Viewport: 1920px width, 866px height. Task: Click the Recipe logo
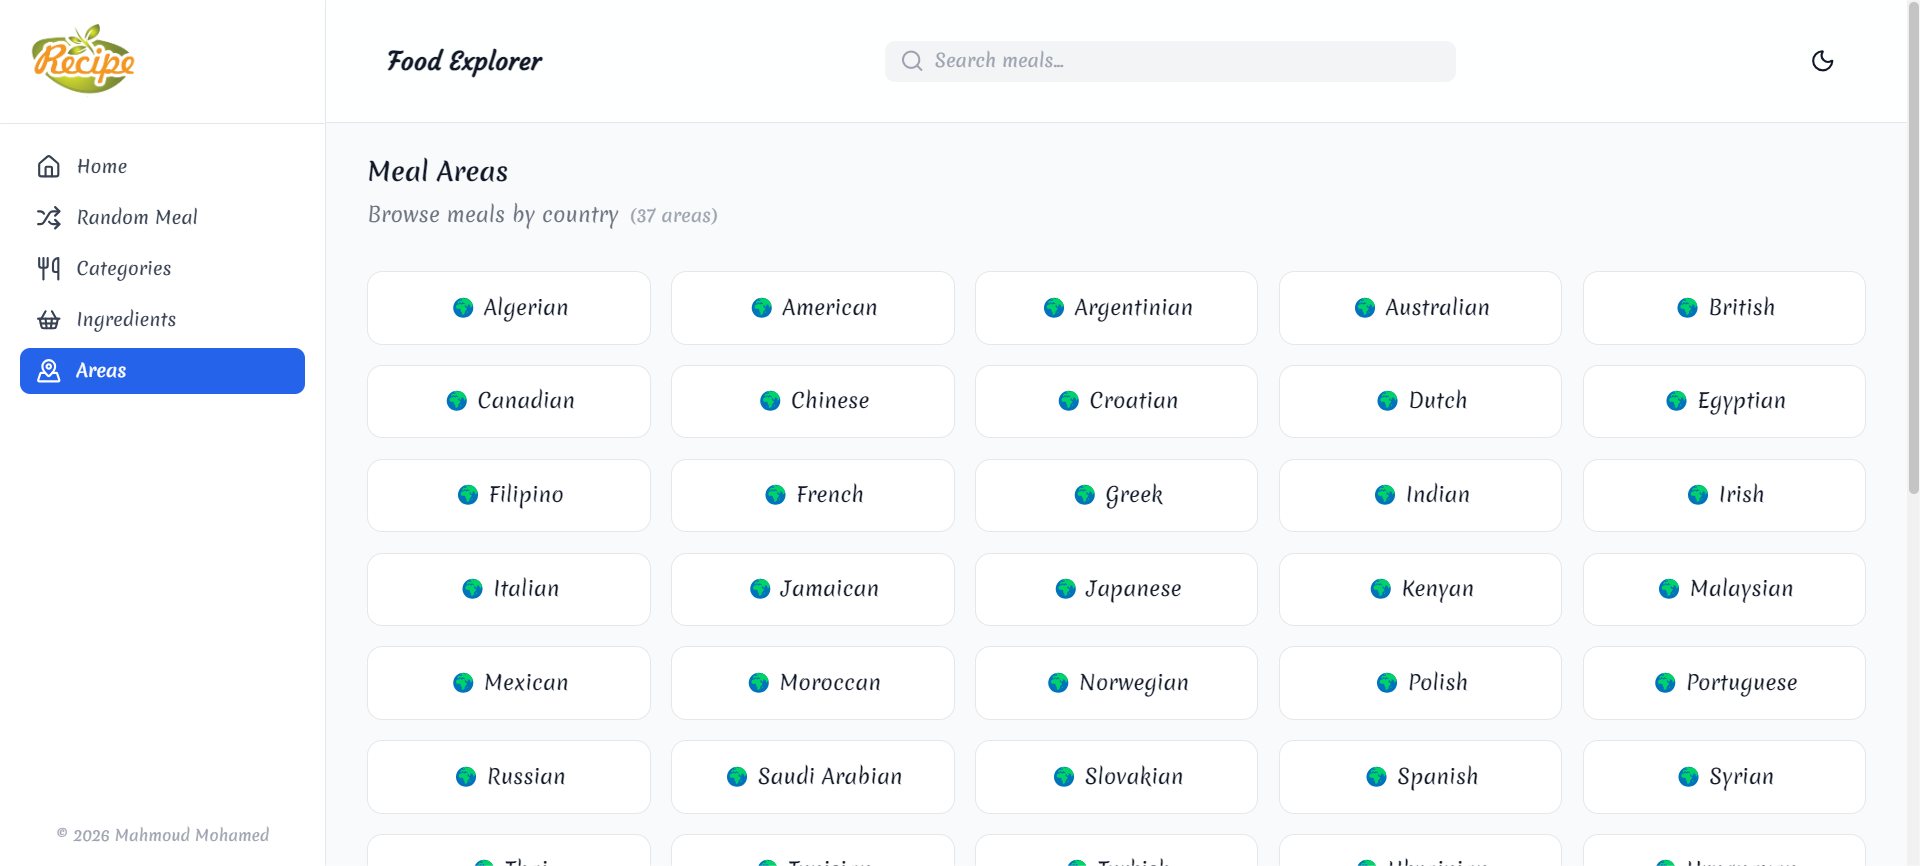pos(84,60)
